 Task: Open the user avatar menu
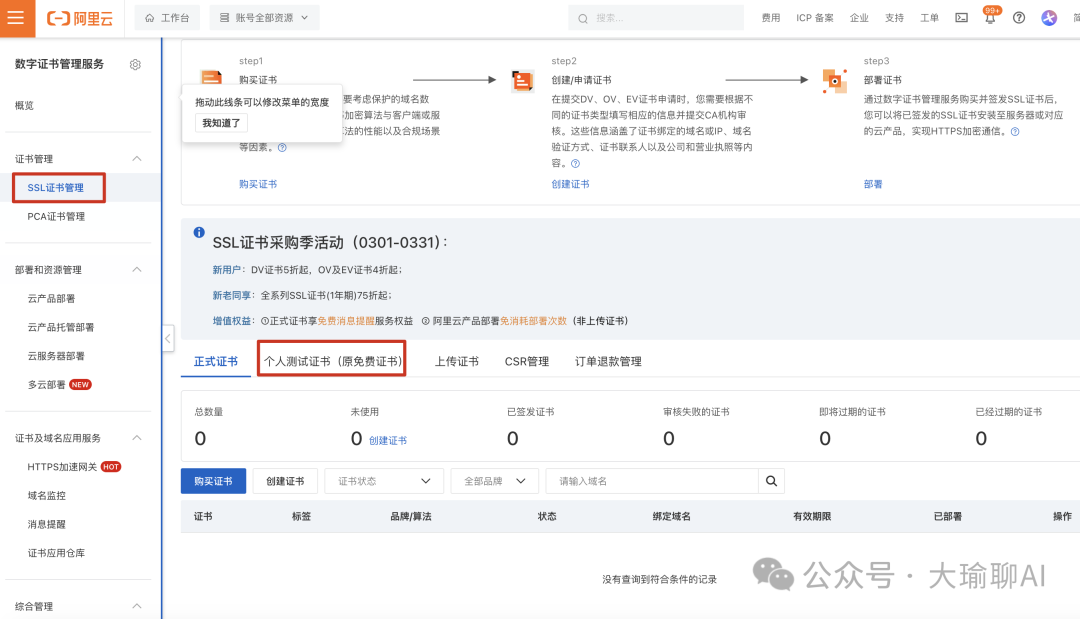click(x=1049, y=18)
